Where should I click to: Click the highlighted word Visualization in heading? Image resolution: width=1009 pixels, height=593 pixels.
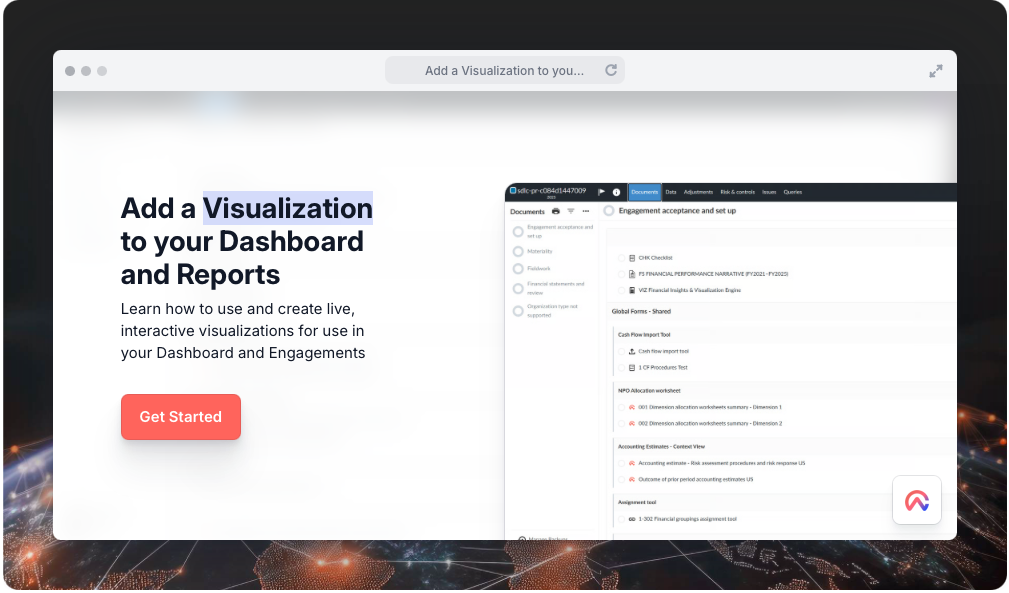coord(288,208)
